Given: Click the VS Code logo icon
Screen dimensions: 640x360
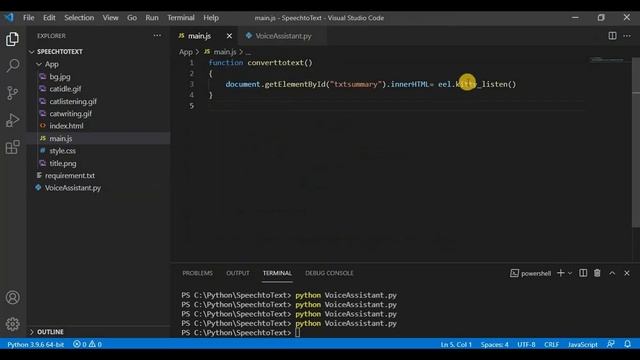Looking at the screenshot, I should (x=9, y=18).
